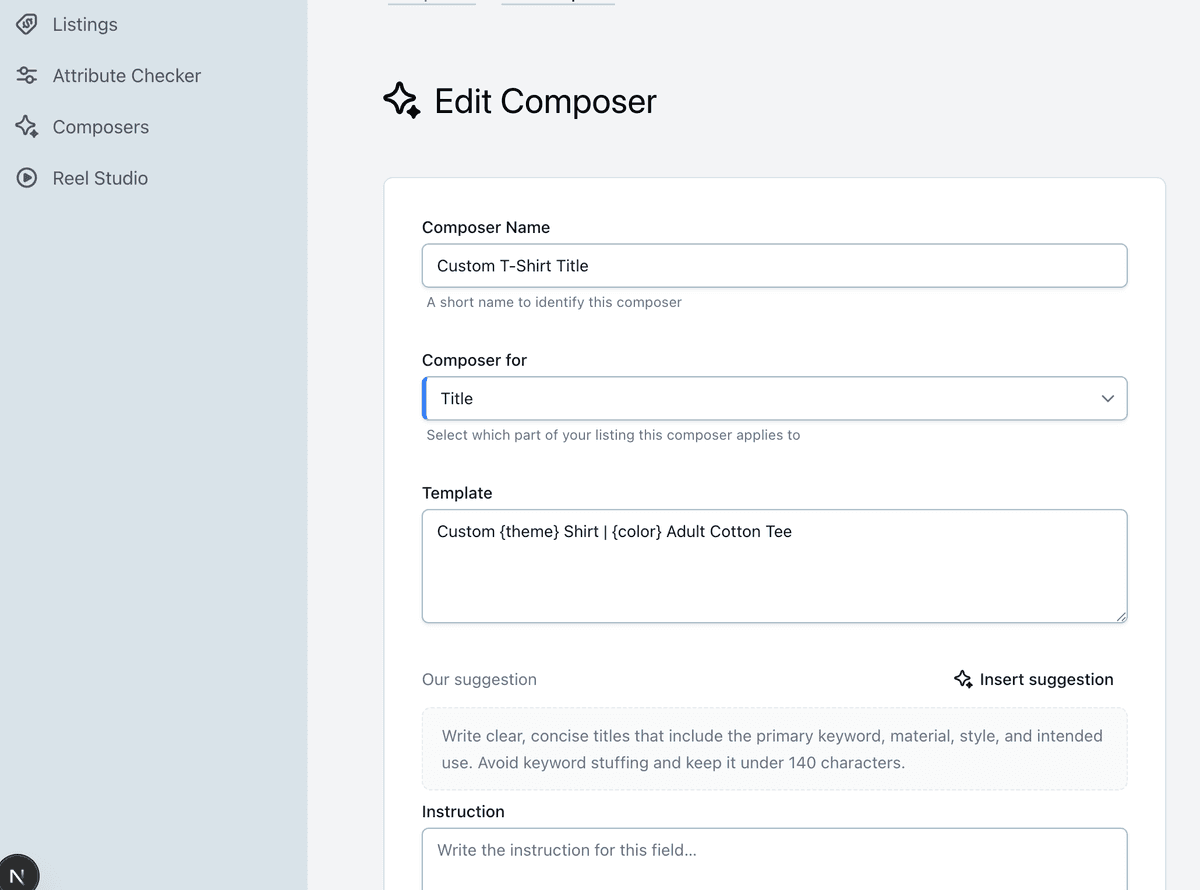Viewport: 1200px width, 890px height.
Task: Click the sparkle icon beside Edit Composer heading
Action: click(x=401, y=100)
